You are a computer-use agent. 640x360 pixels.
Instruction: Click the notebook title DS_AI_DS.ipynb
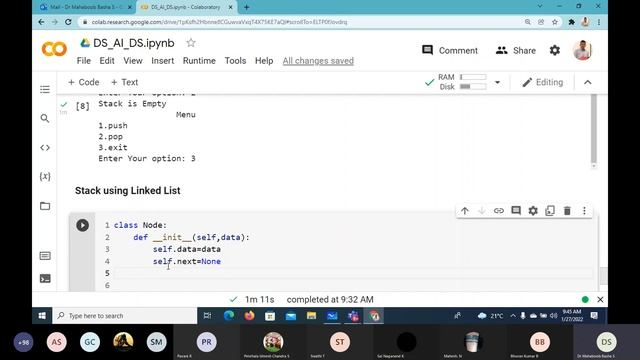pos(134,43)
